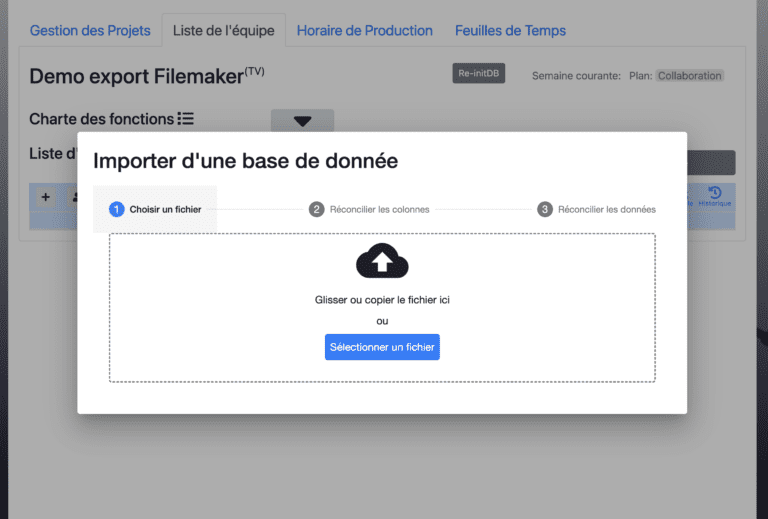Switch to Liste de l'équipe tab
This screenshot has width=768, height=519.
(223, 30)
